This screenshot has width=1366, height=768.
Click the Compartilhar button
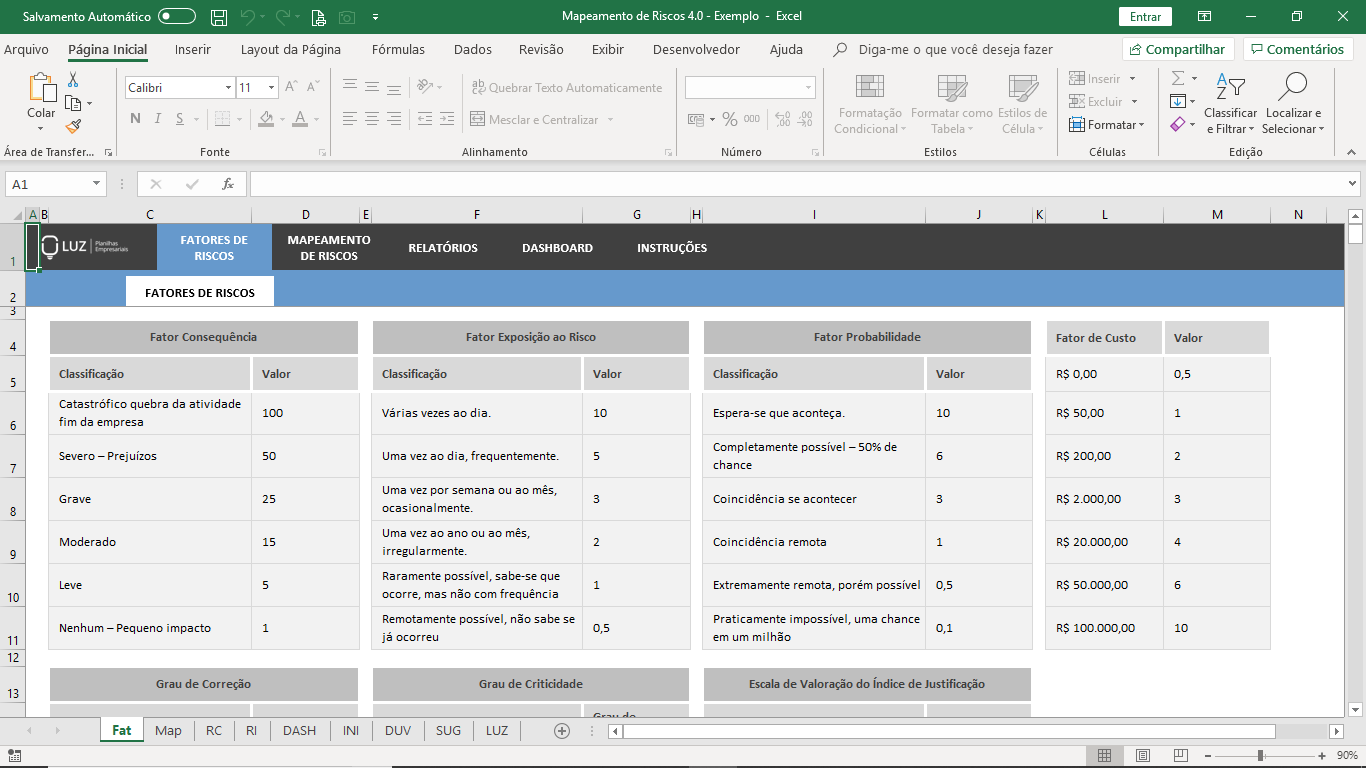(x=1177, y=49)
